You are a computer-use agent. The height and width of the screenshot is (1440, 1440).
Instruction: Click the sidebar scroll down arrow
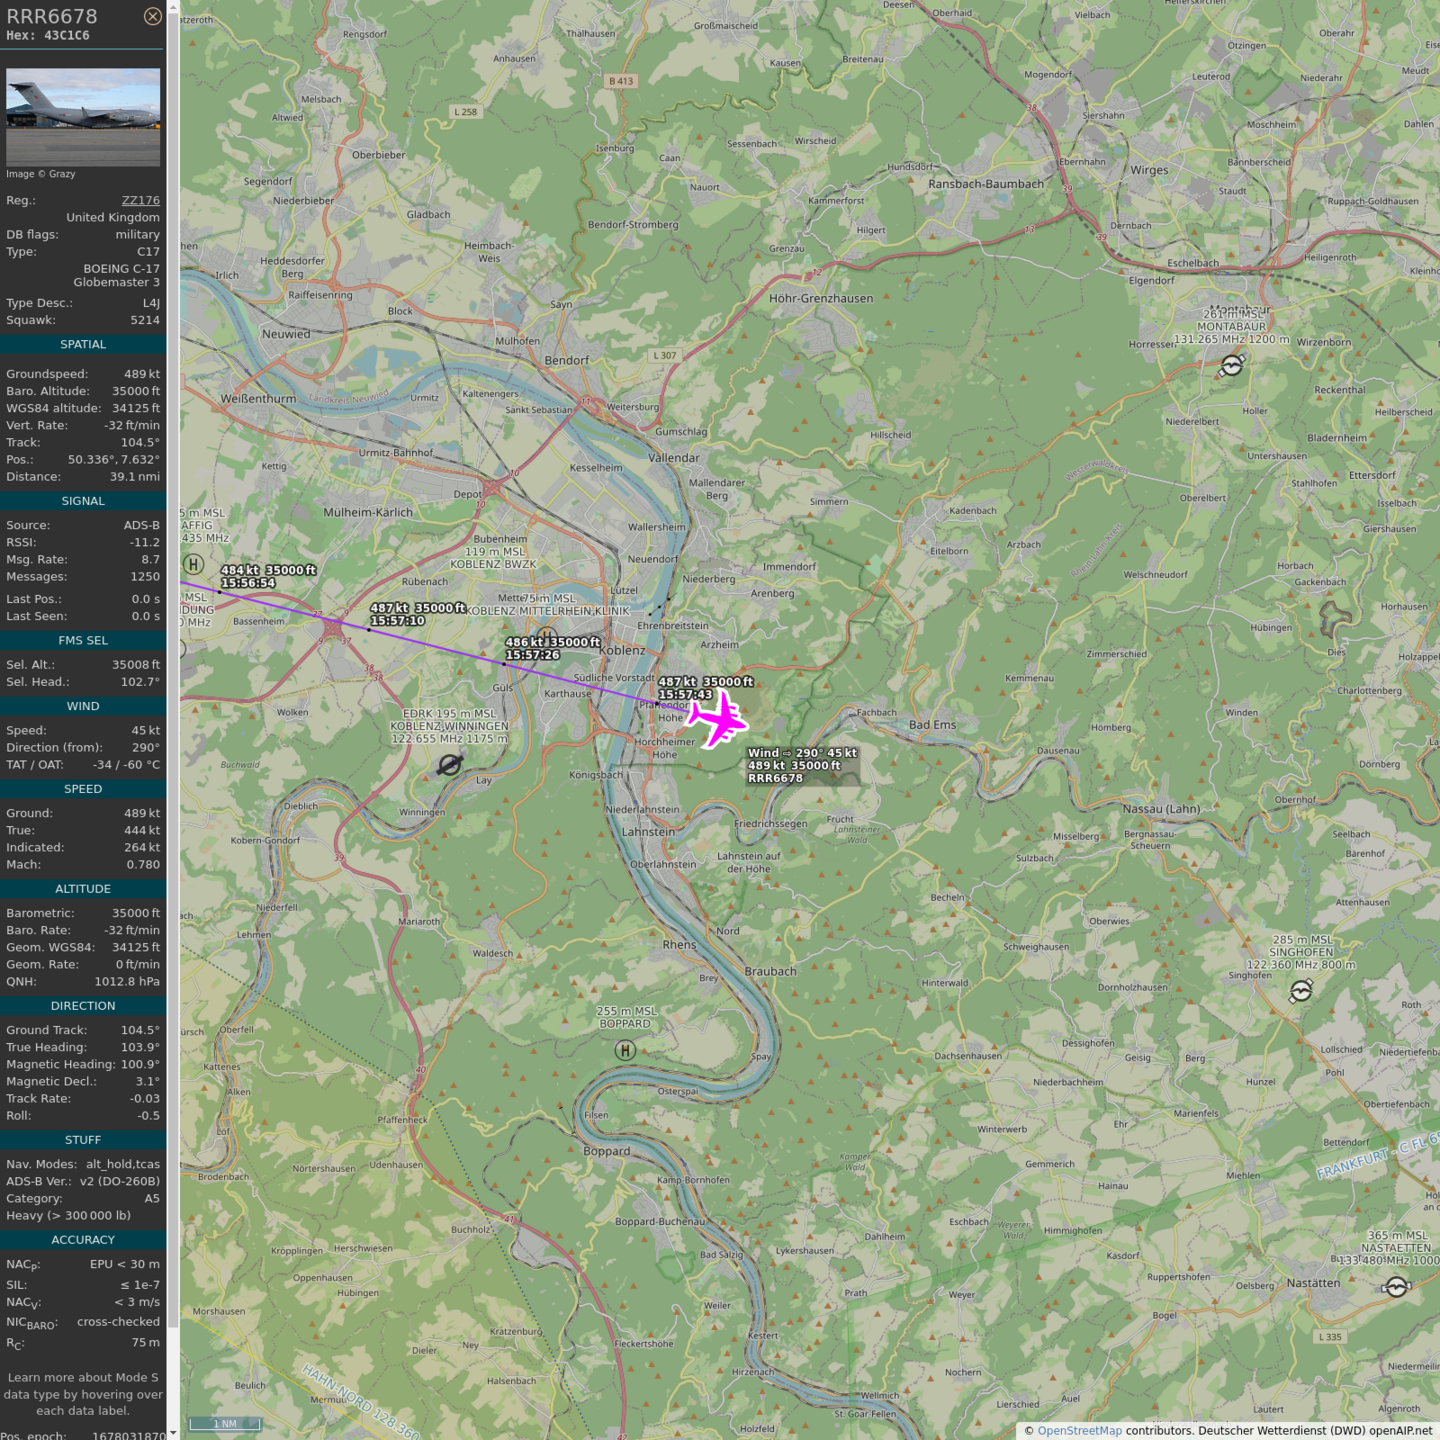point(173,1433)
